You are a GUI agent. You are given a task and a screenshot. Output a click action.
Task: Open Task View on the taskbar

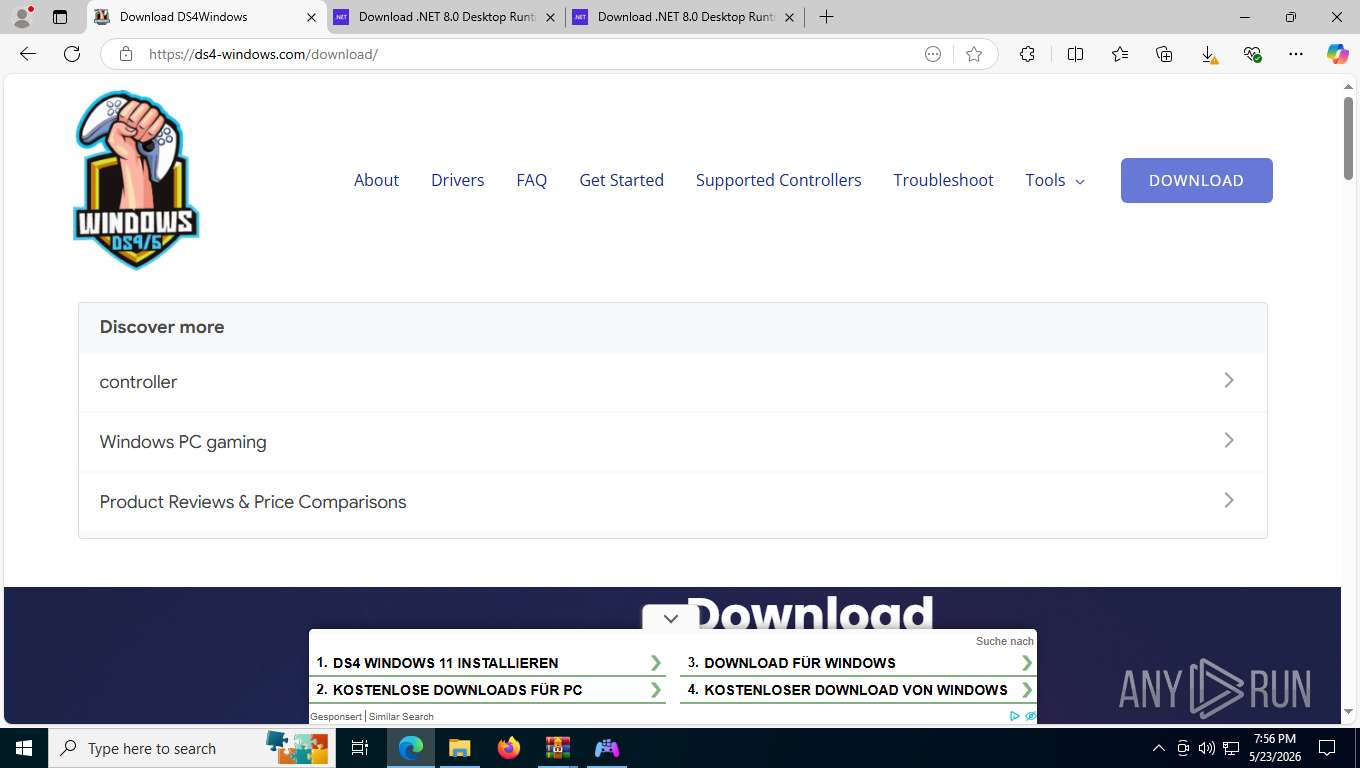[x=360, y=748]
